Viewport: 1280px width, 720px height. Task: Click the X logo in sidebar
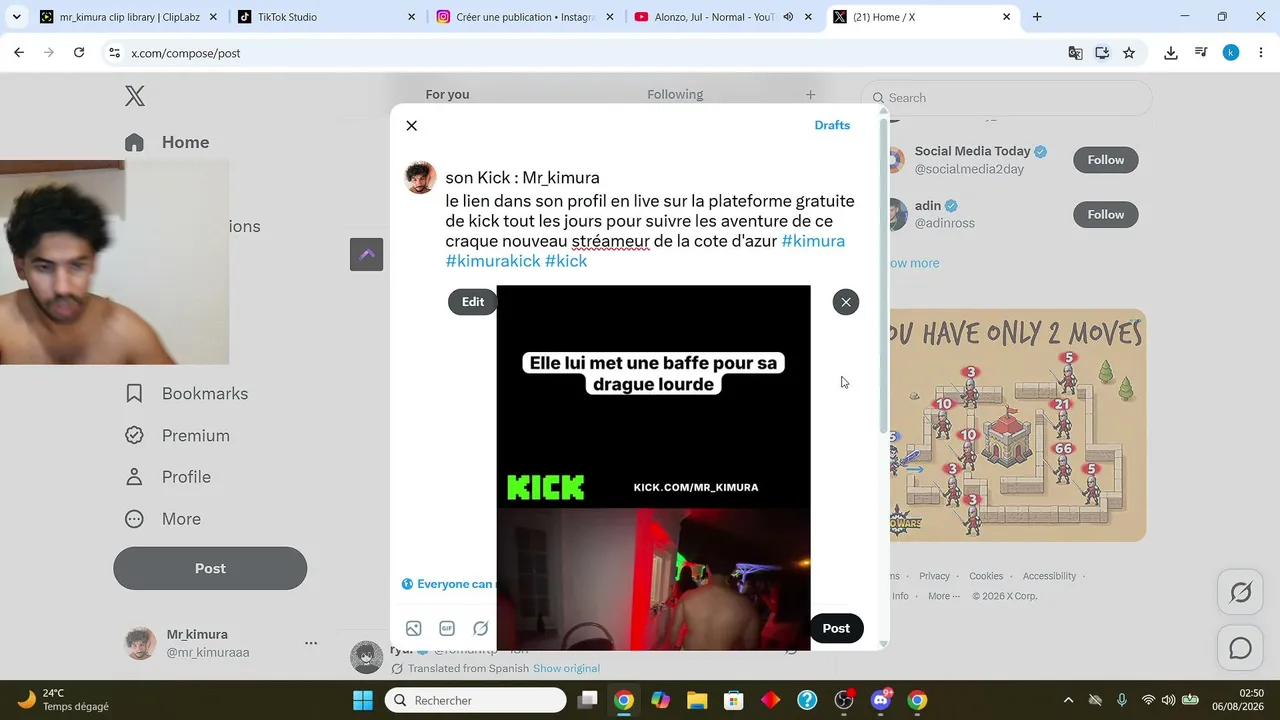tap(135, 96)
